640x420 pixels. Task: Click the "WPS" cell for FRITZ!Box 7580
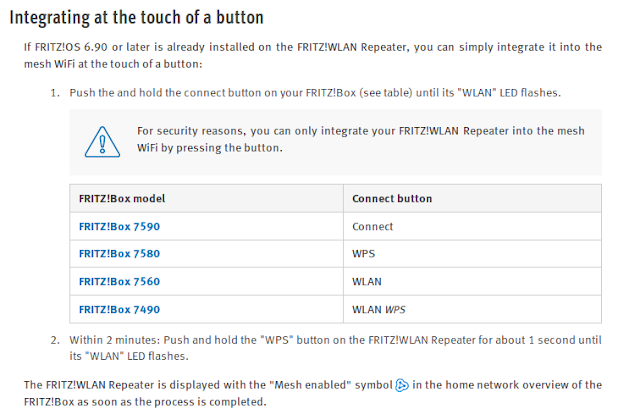coord(364,255)
